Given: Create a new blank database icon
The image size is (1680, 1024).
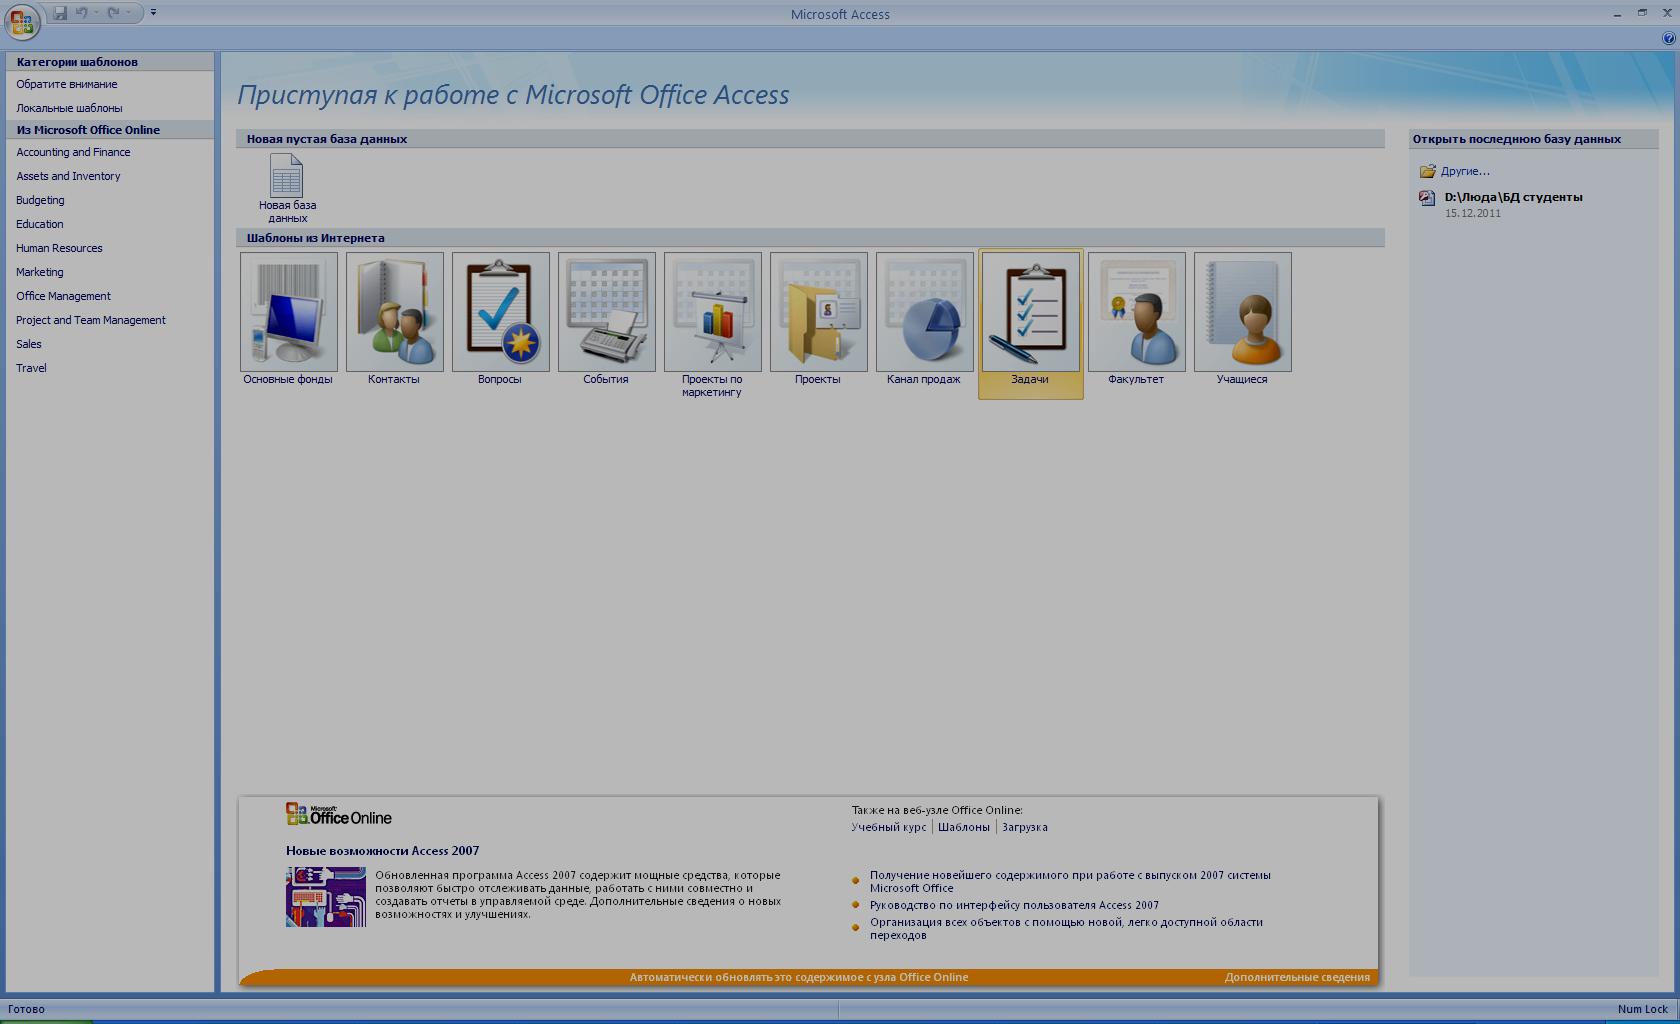Looking at the screenshot, I should tap(287, 175).
